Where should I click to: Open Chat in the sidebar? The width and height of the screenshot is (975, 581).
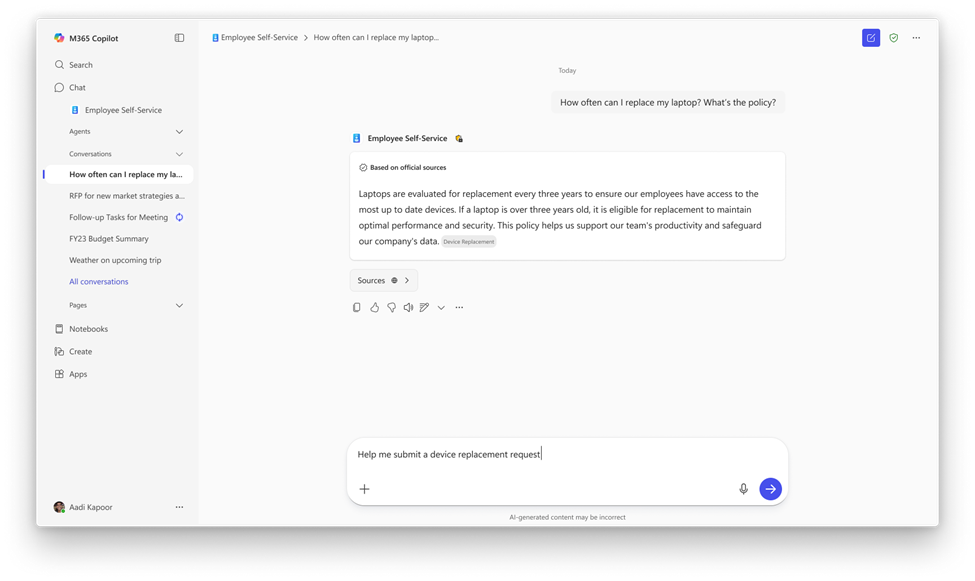70,88
